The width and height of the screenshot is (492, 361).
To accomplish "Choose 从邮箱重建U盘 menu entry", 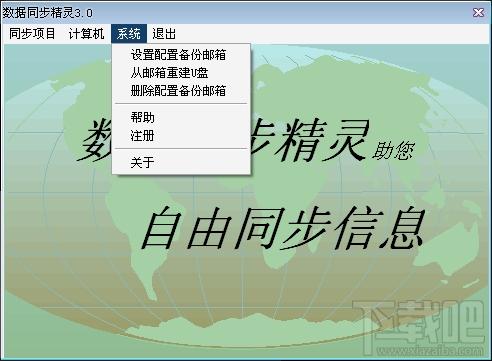I will click(x=181, y=73).
